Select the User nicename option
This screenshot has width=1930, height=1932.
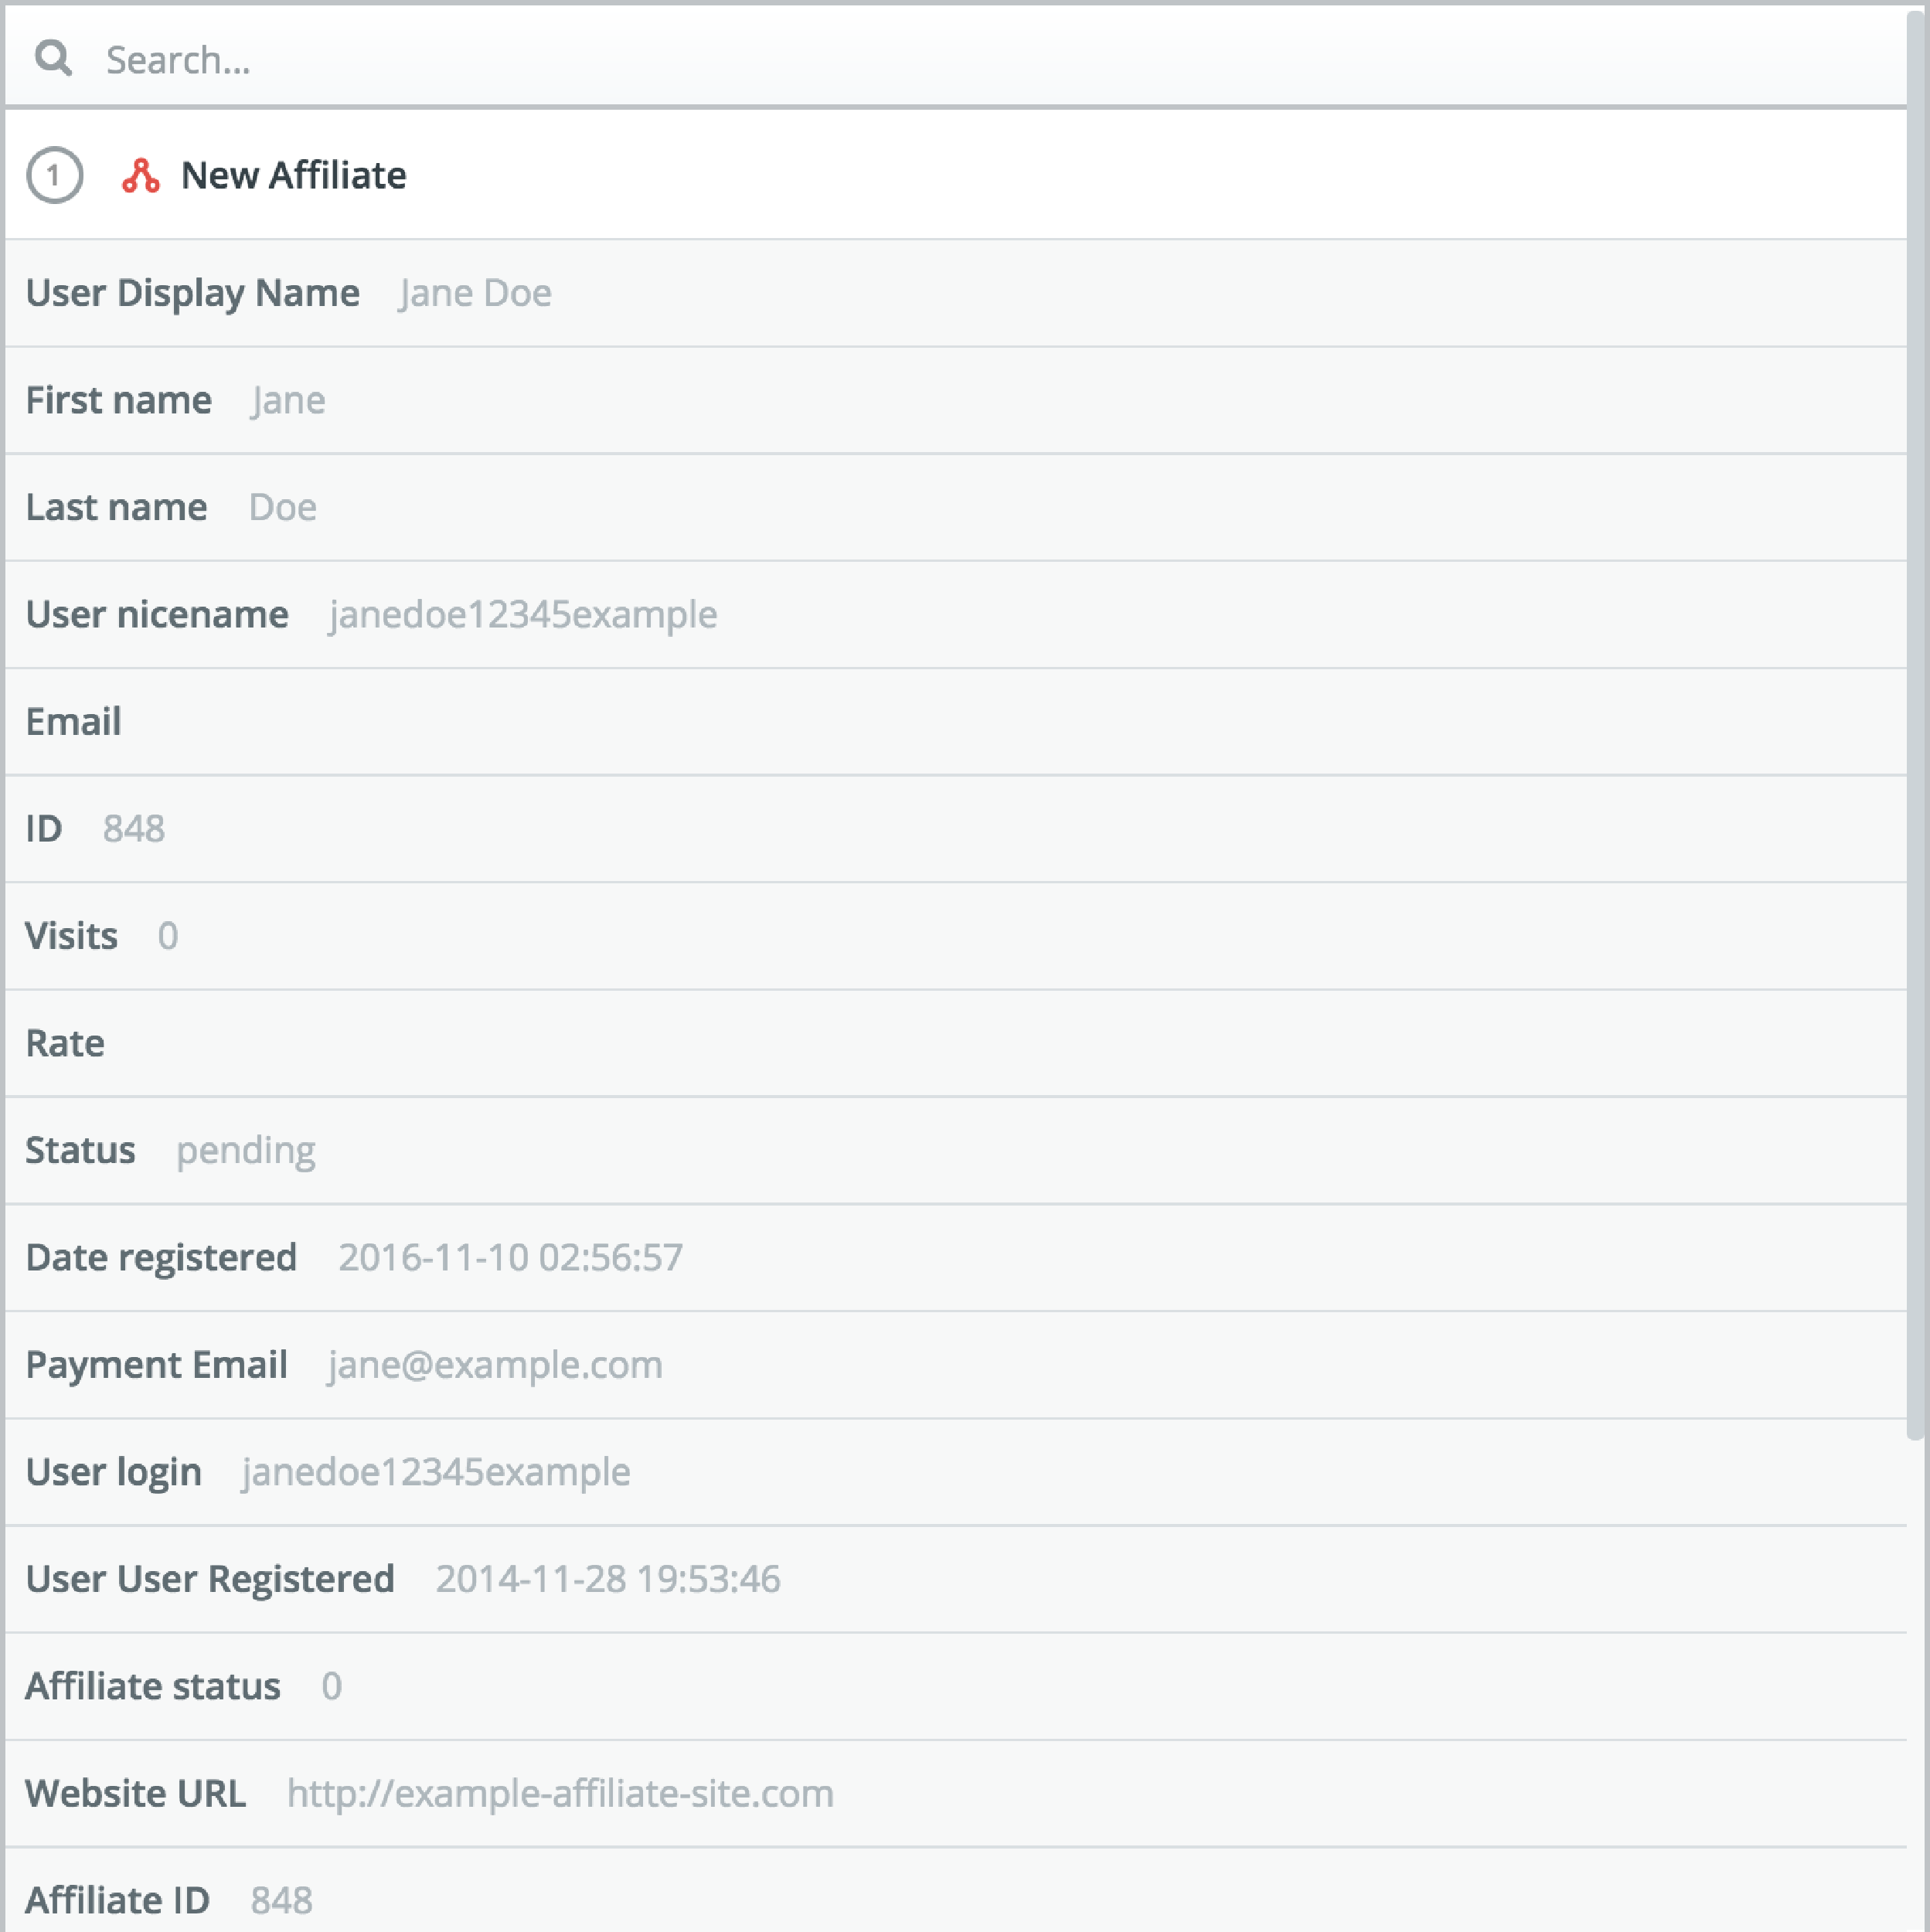955,614
